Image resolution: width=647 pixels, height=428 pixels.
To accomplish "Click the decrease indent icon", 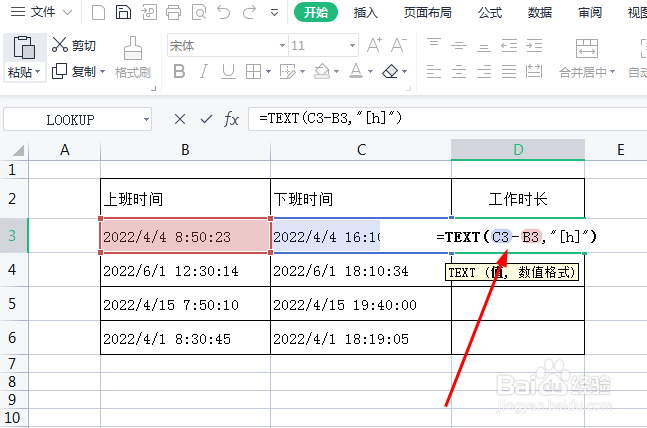I will pyautogui.click(x=509, y=45).
